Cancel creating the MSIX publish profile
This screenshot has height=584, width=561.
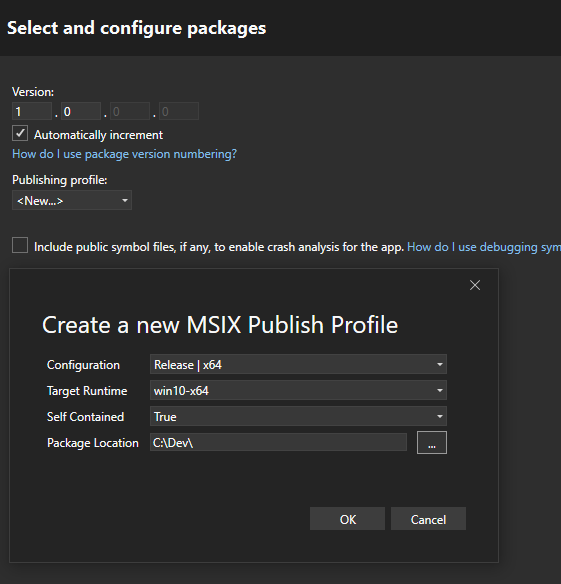click(x=428, y=518)
